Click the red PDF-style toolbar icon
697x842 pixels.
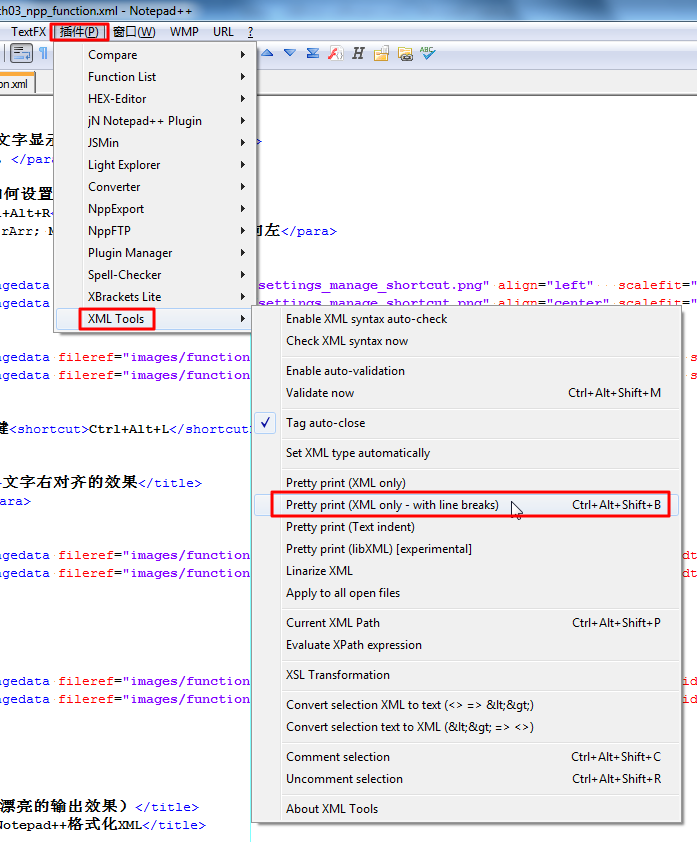coord(336,53)
